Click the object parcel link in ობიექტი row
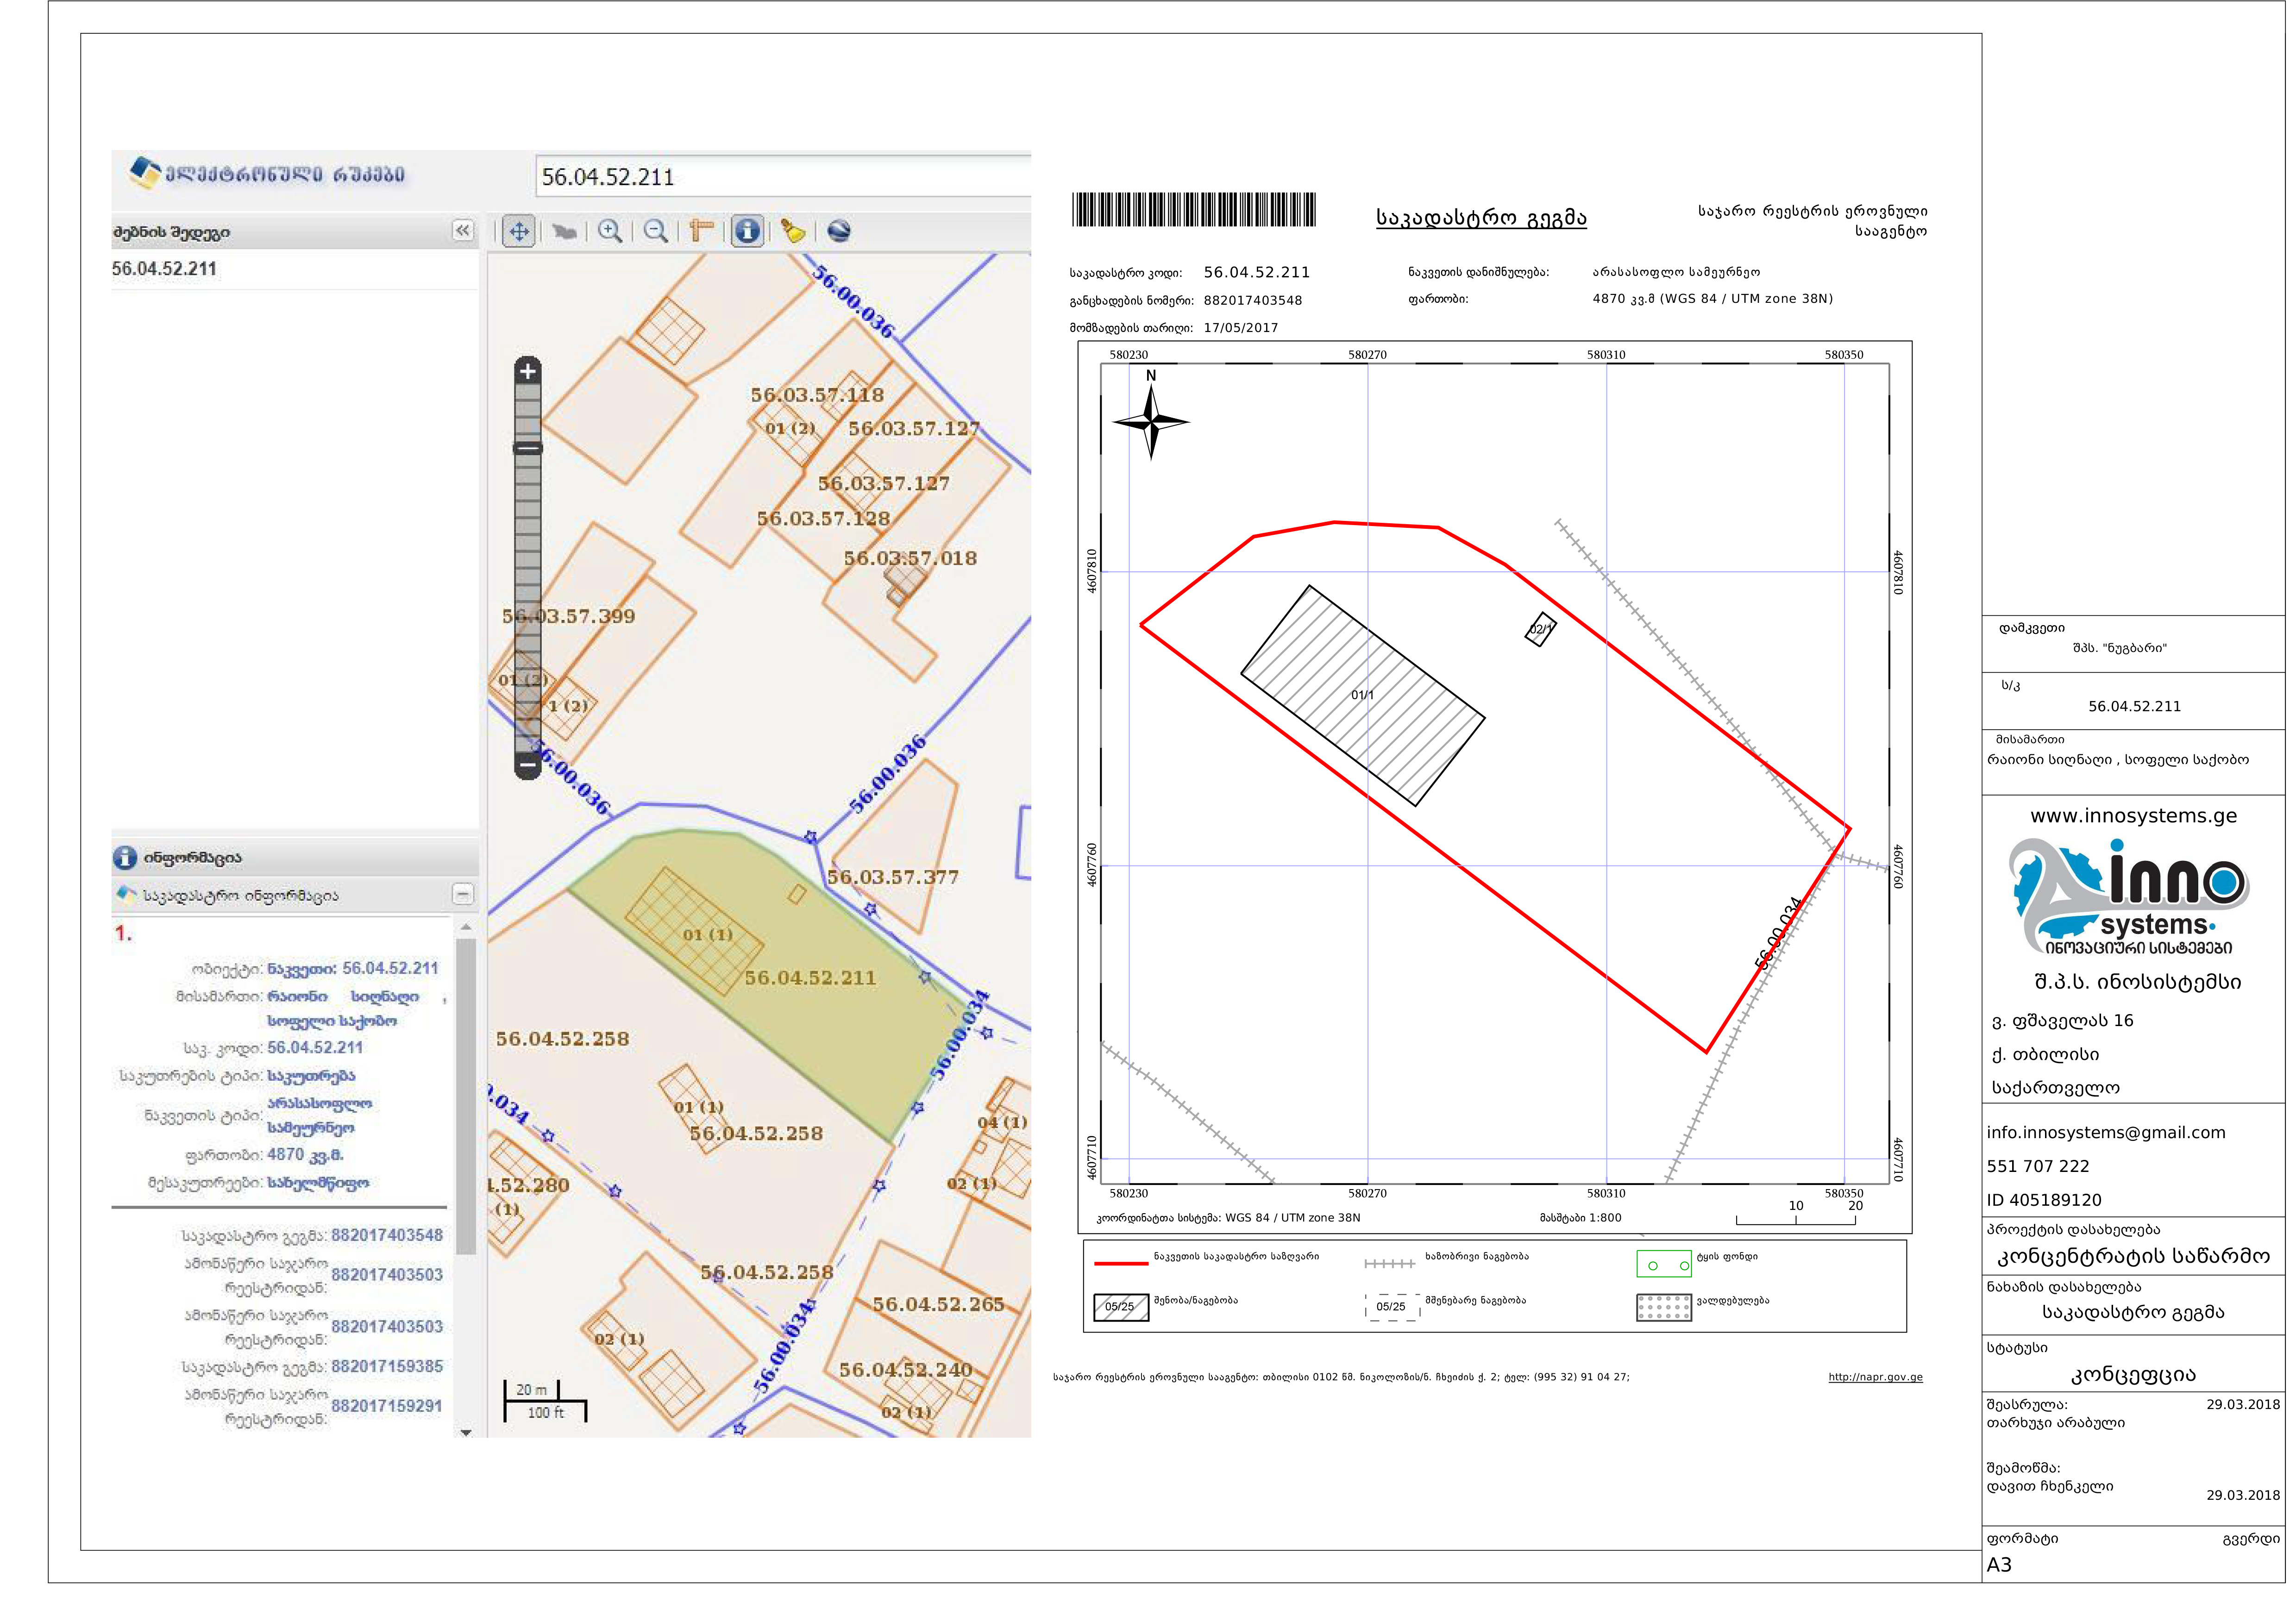2296x1616 pixels. [x=353, y=969]
